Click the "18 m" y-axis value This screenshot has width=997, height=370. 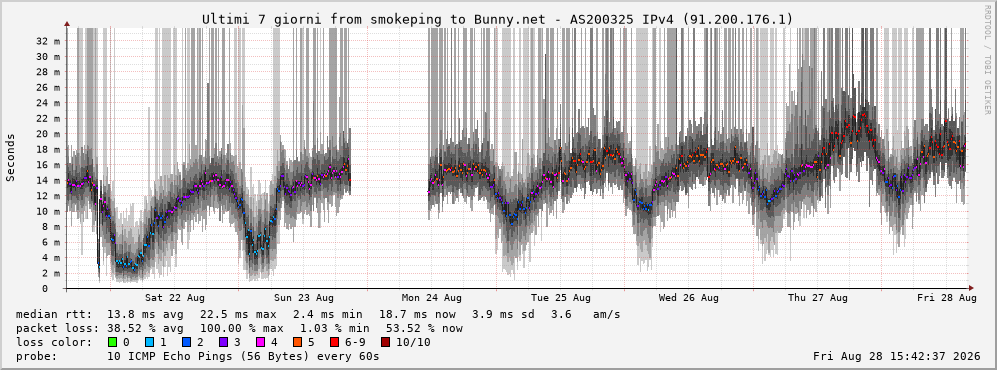tap(48, 149)
